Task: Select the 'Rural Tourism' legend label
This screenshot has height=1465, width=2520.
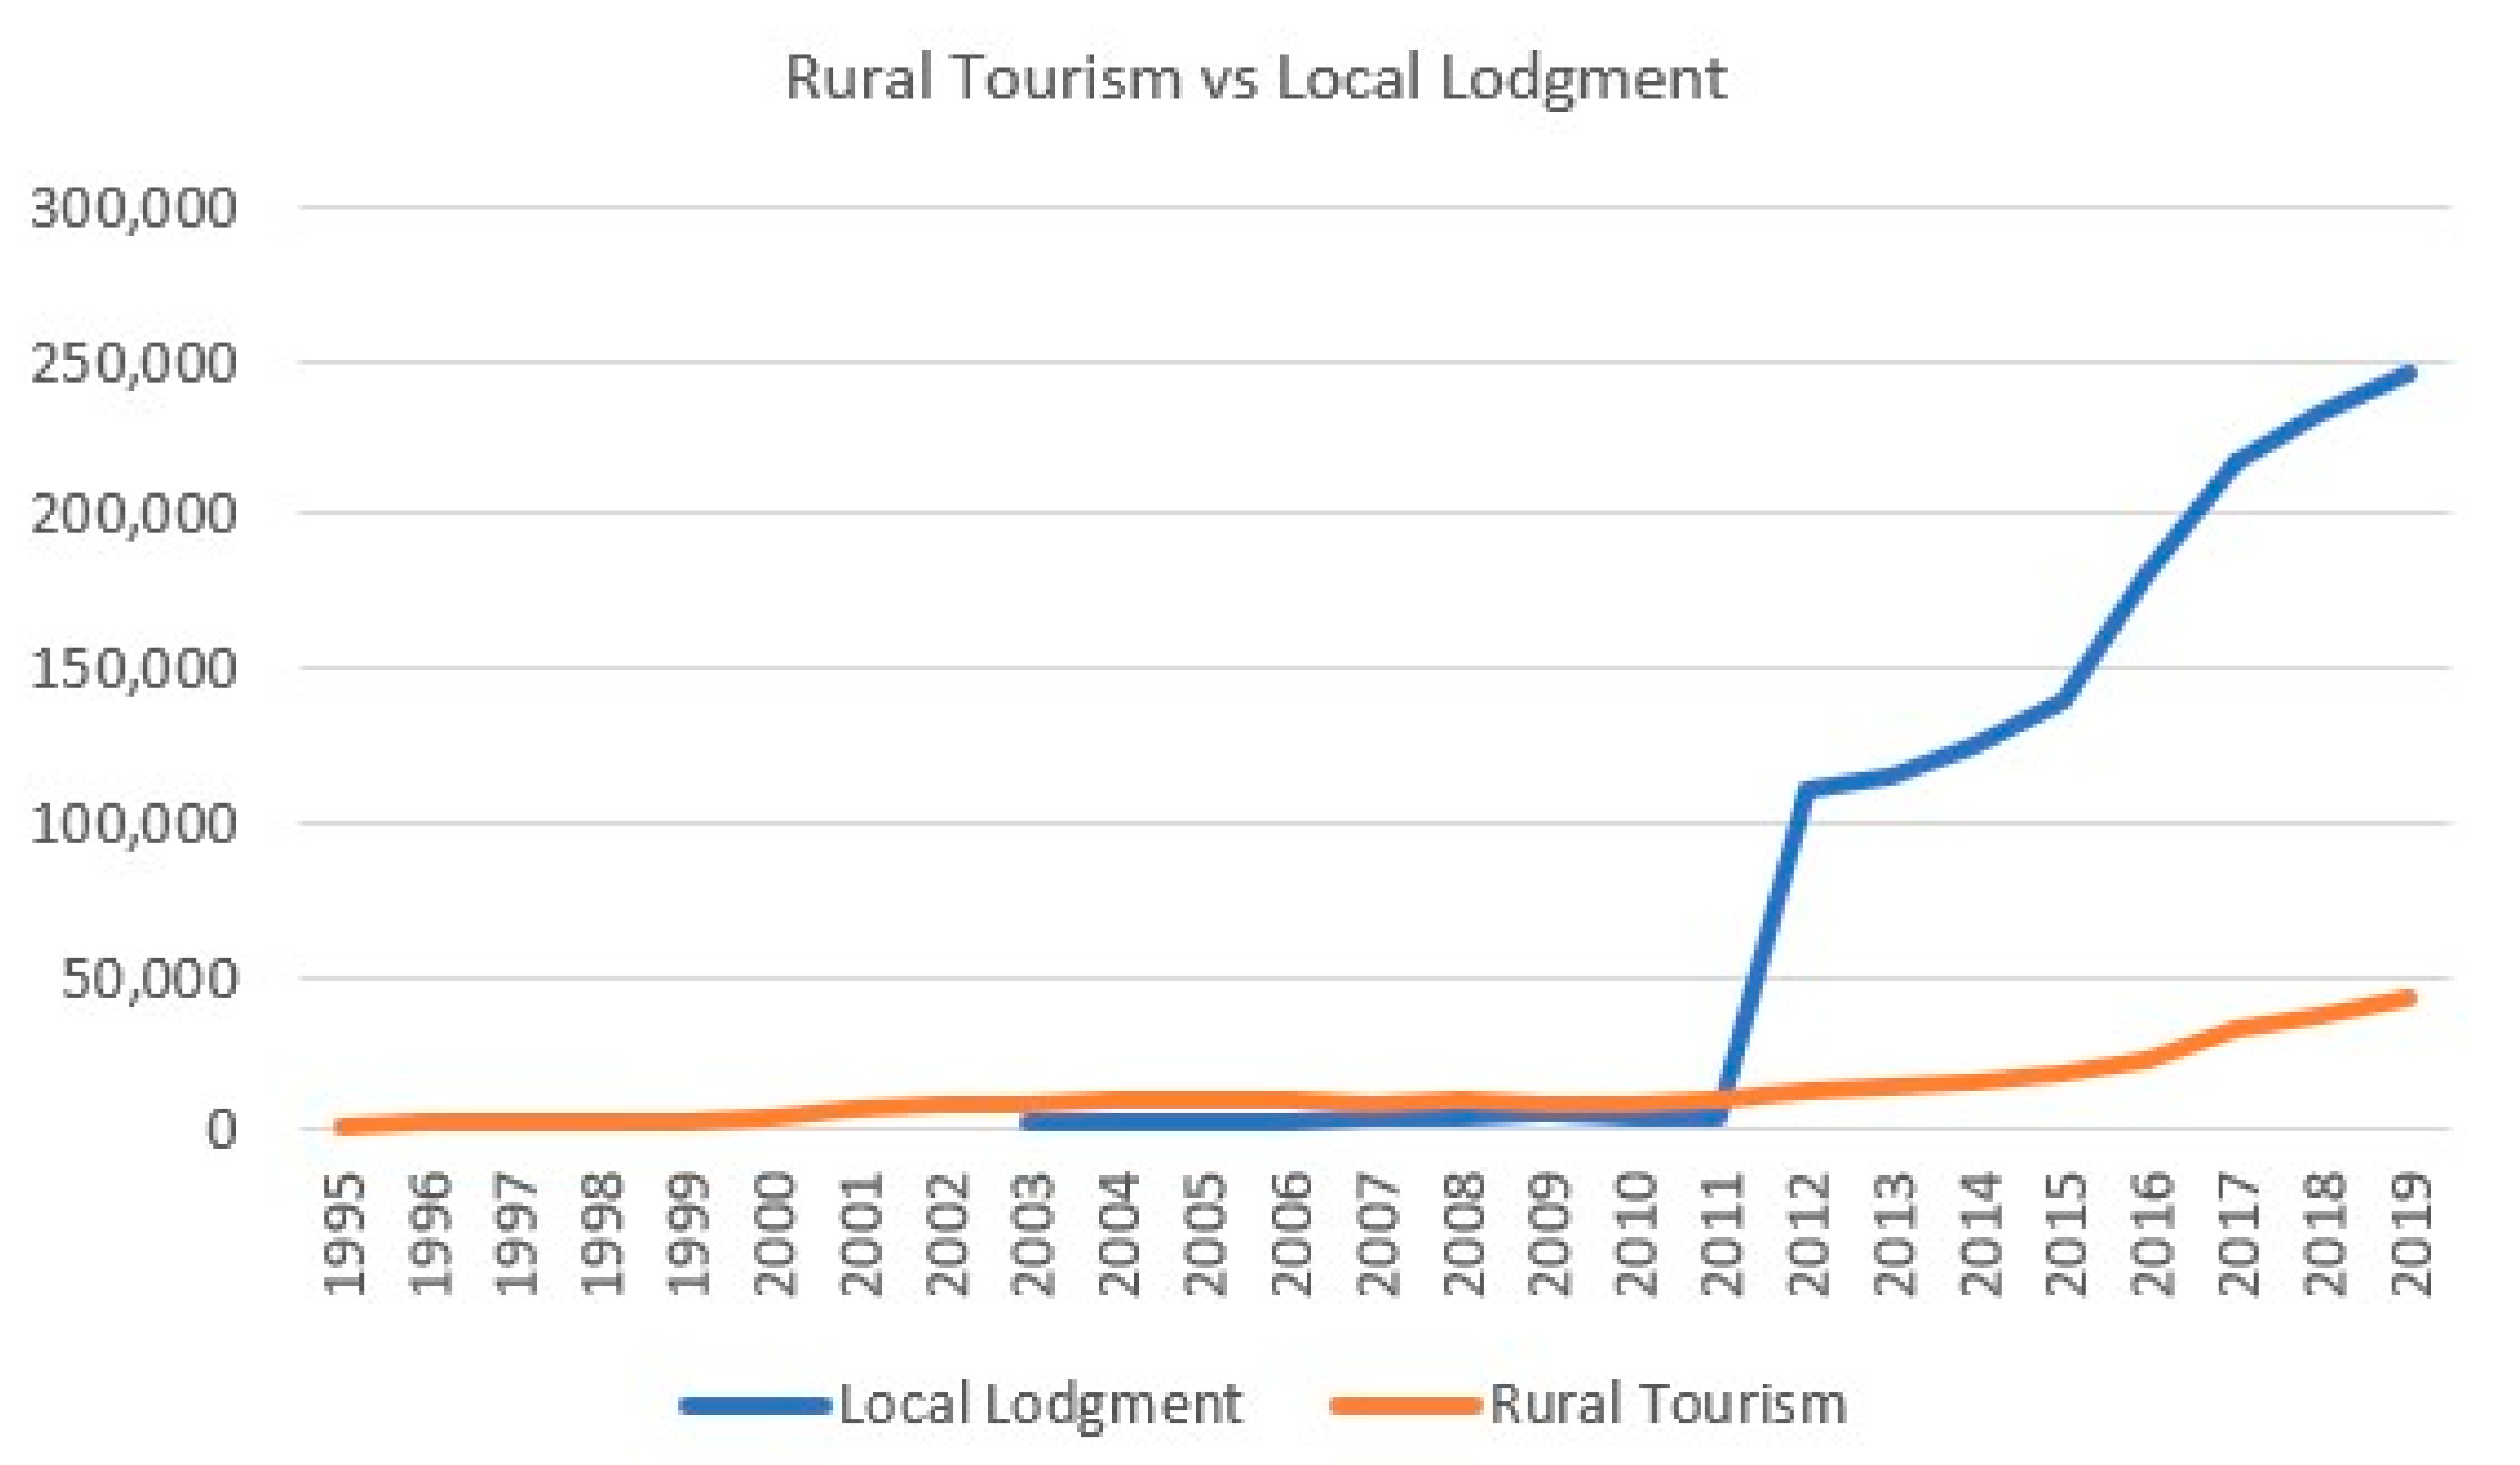Action: [x=1668, y=1405]
